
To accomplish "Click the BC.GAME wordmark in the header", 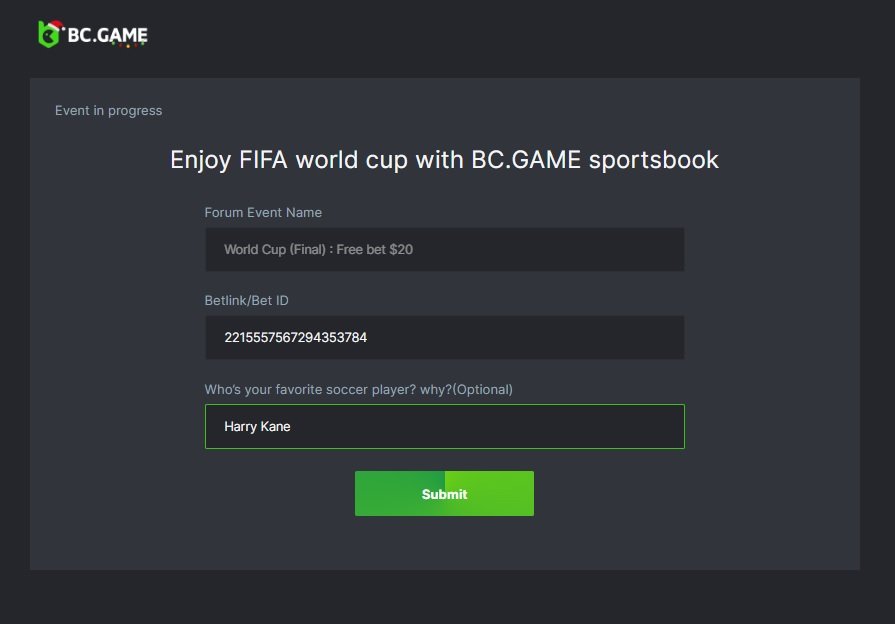I will 107,35.
